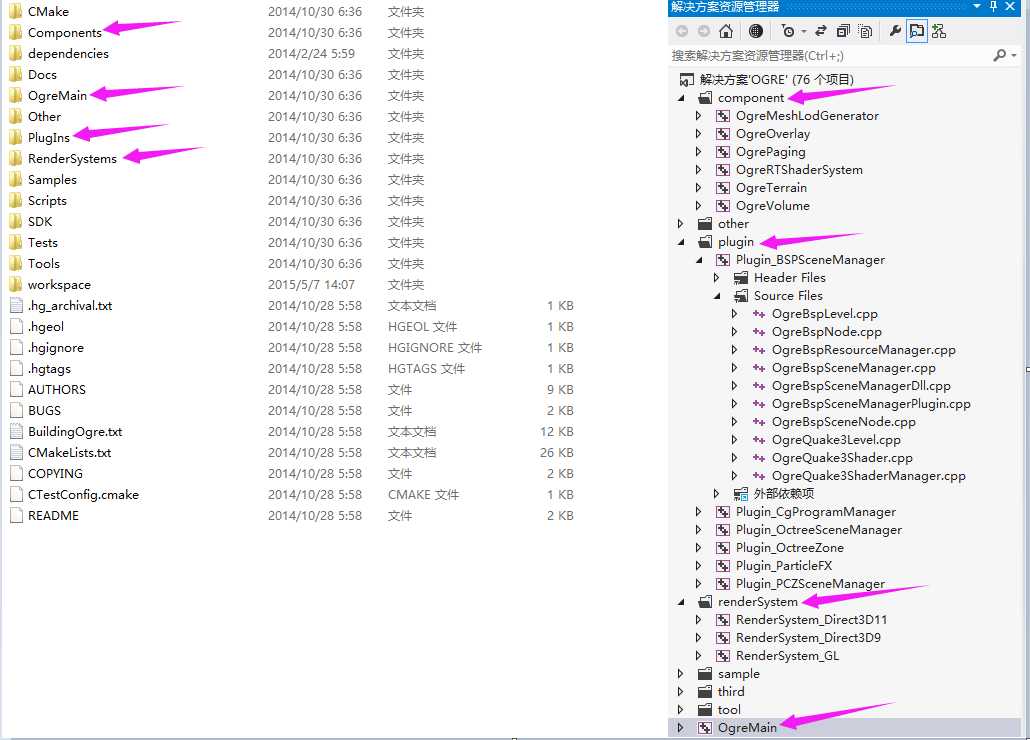Open dropdown arrow beside the clock filter icon

click(803, 31)
